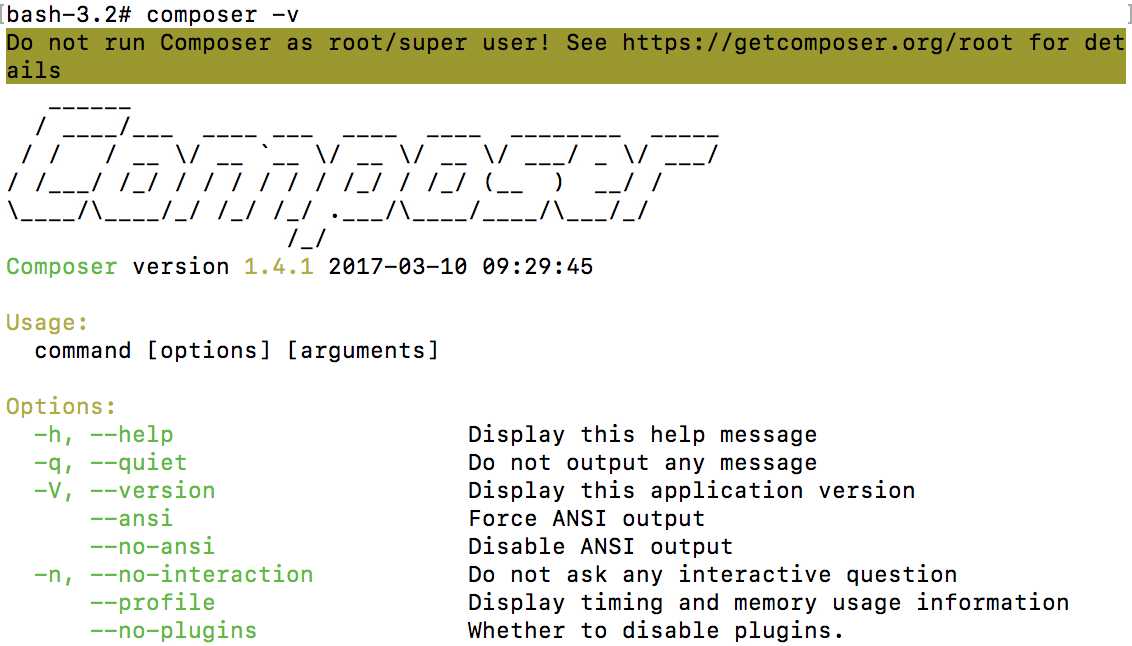The image size is (1132, 646).
Task: Click the "--quiet" long option flag
Action: [139, 463]
